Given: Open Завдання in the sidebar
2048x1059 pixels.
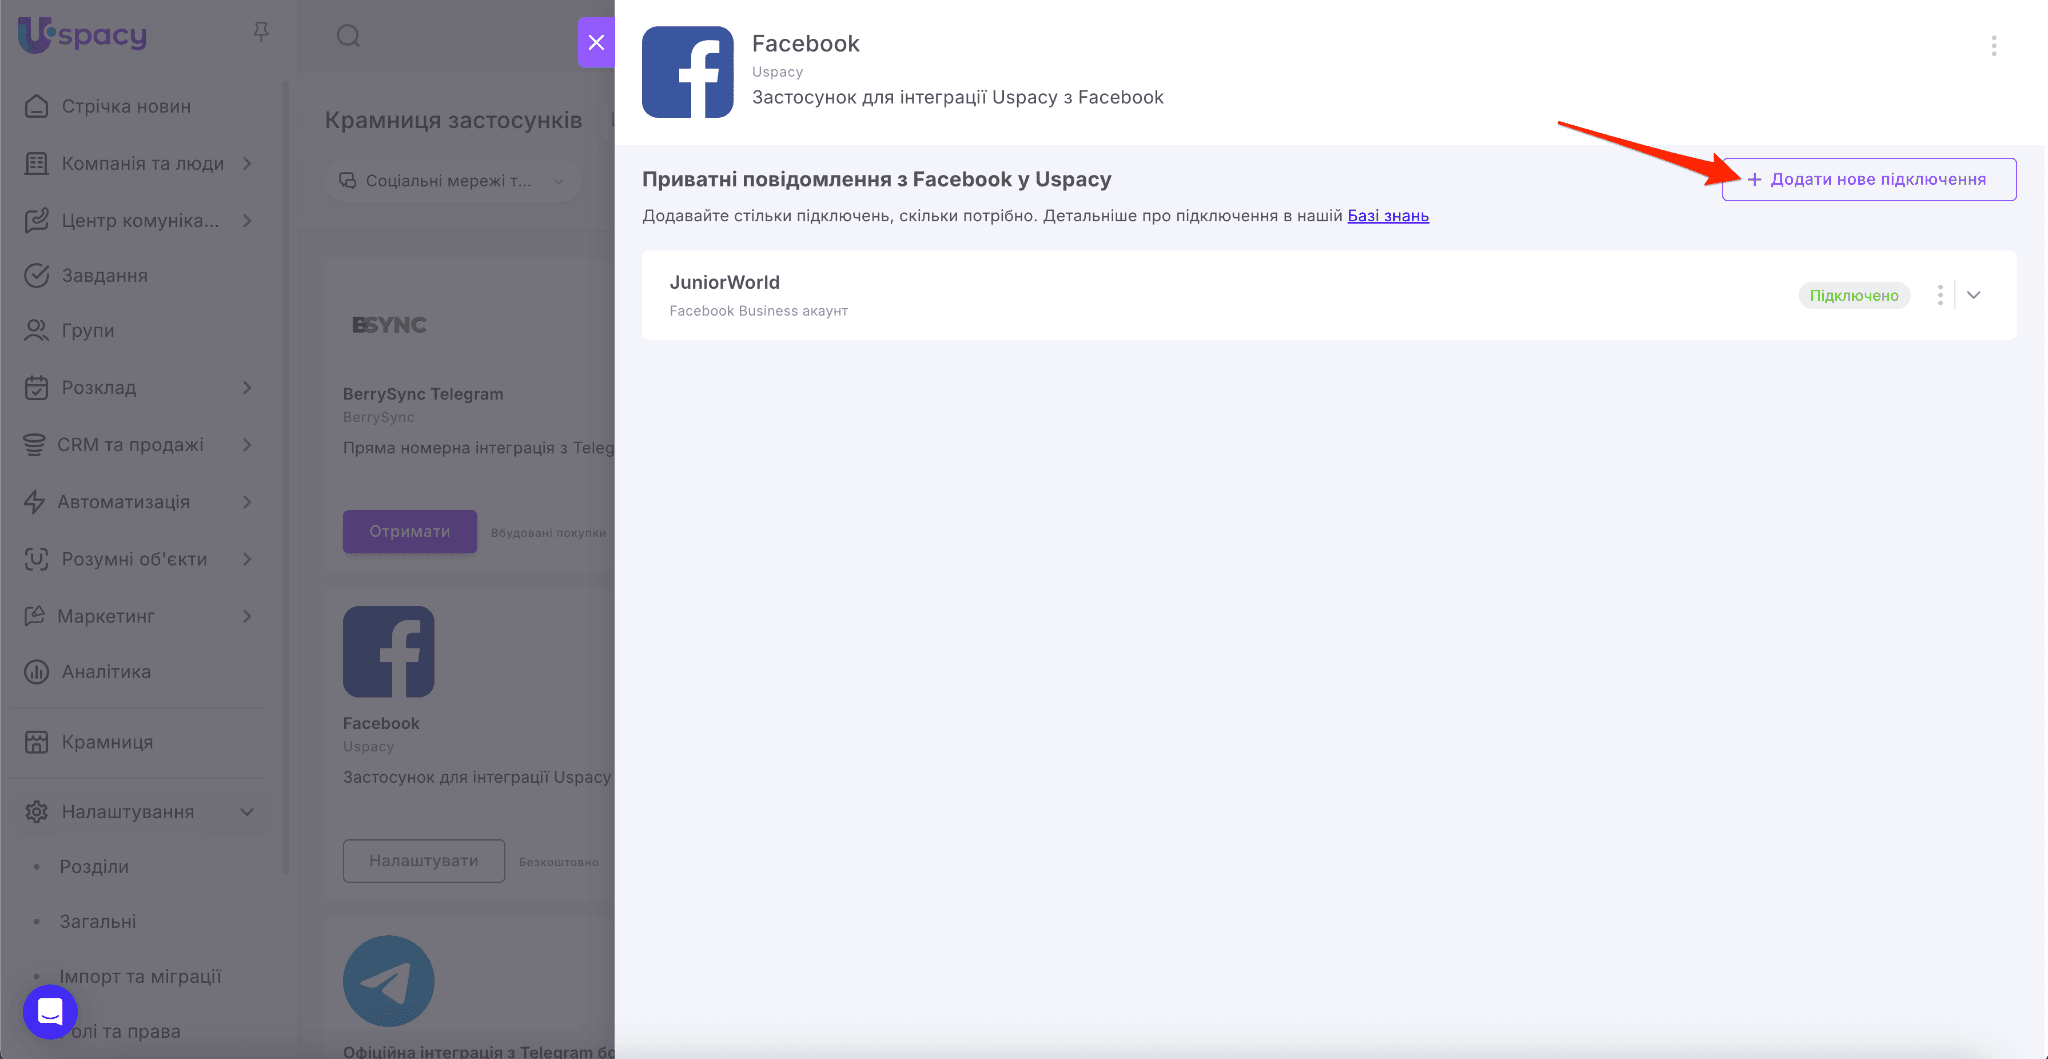Looking at the screenshot, I should point(104,275).
